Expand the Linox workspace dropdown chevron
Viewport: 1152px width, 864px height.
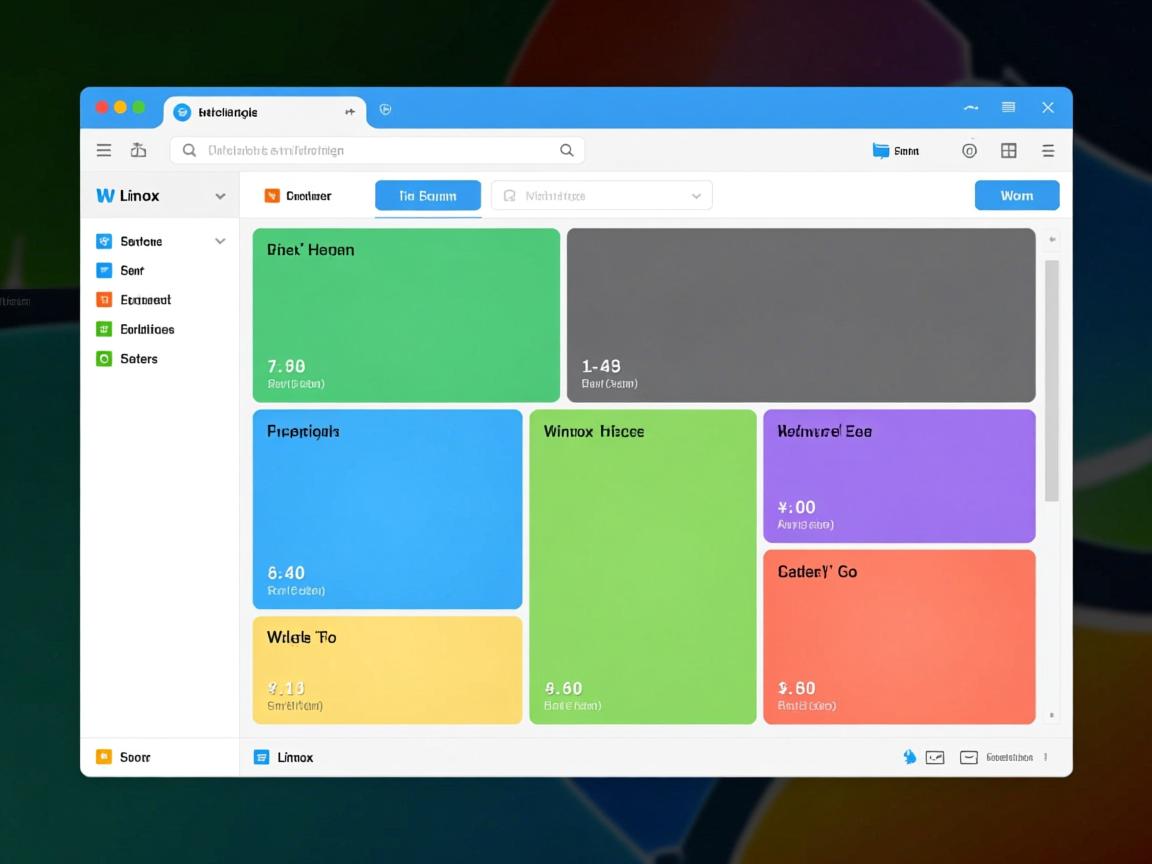click(x=220, y=196)
